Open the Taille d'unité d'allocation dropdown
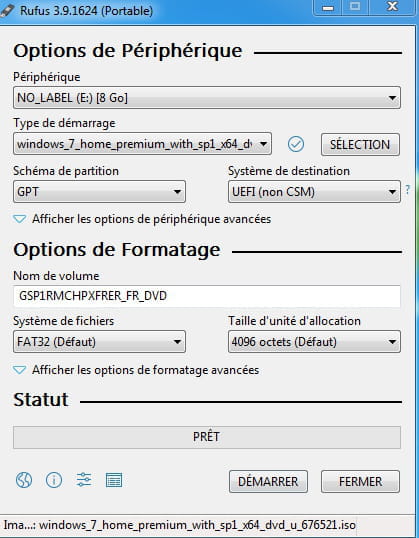This screenshot has width=419, height=538. pyautogui.click(x=314, y=342)
